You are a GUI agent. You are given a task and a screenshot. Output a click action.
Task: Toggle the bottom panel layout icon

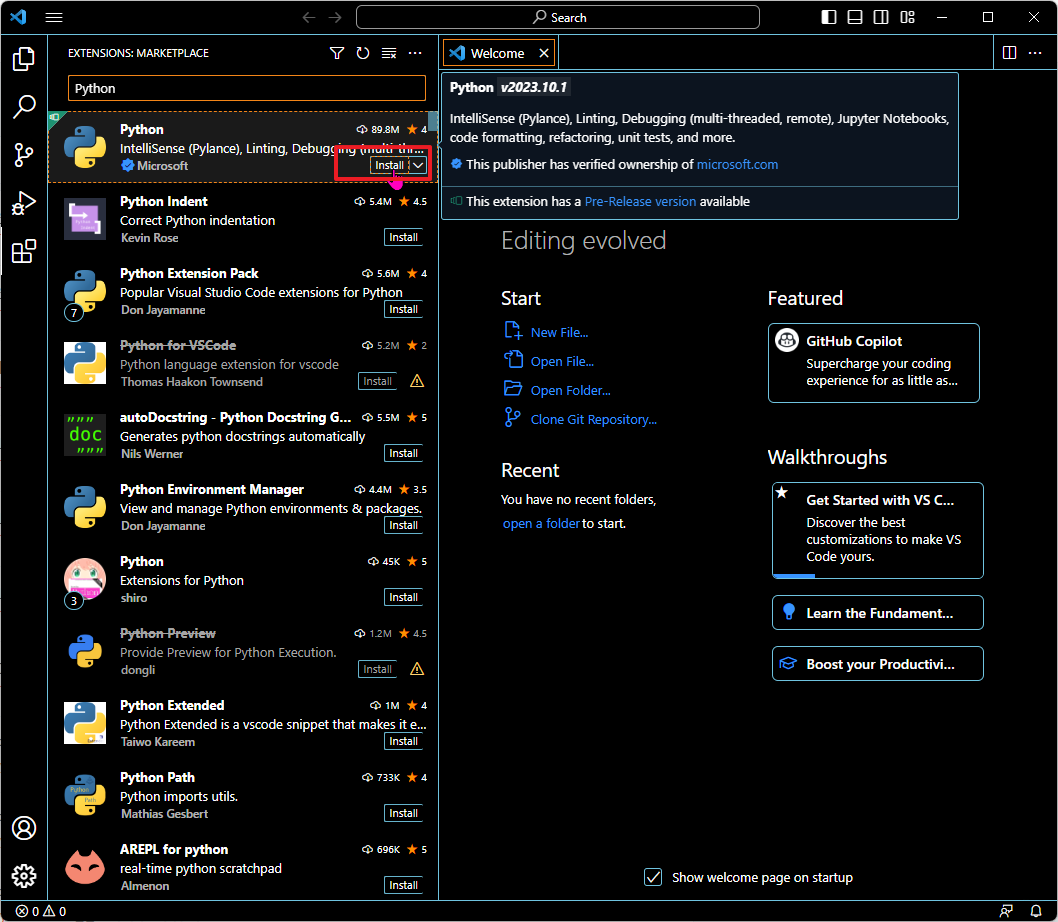[855, 18]
